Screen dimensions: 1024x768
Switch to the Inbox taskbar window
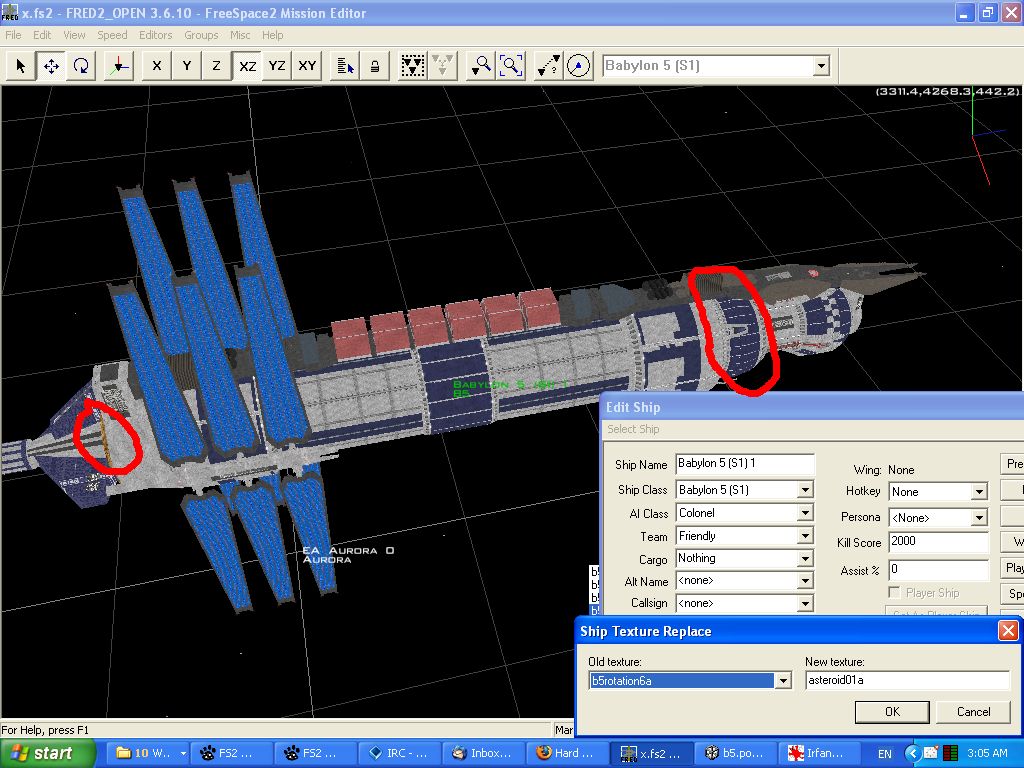[x=484, y=753]
